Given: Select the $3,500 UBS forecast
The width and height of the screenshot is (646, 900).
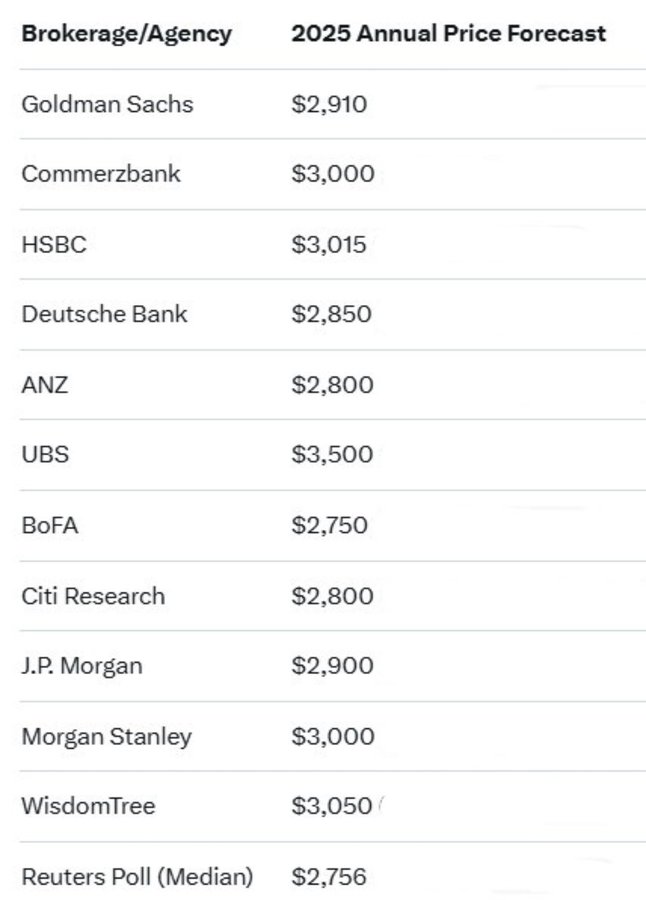Looking at the screenshot, I should tap(332, 455).
